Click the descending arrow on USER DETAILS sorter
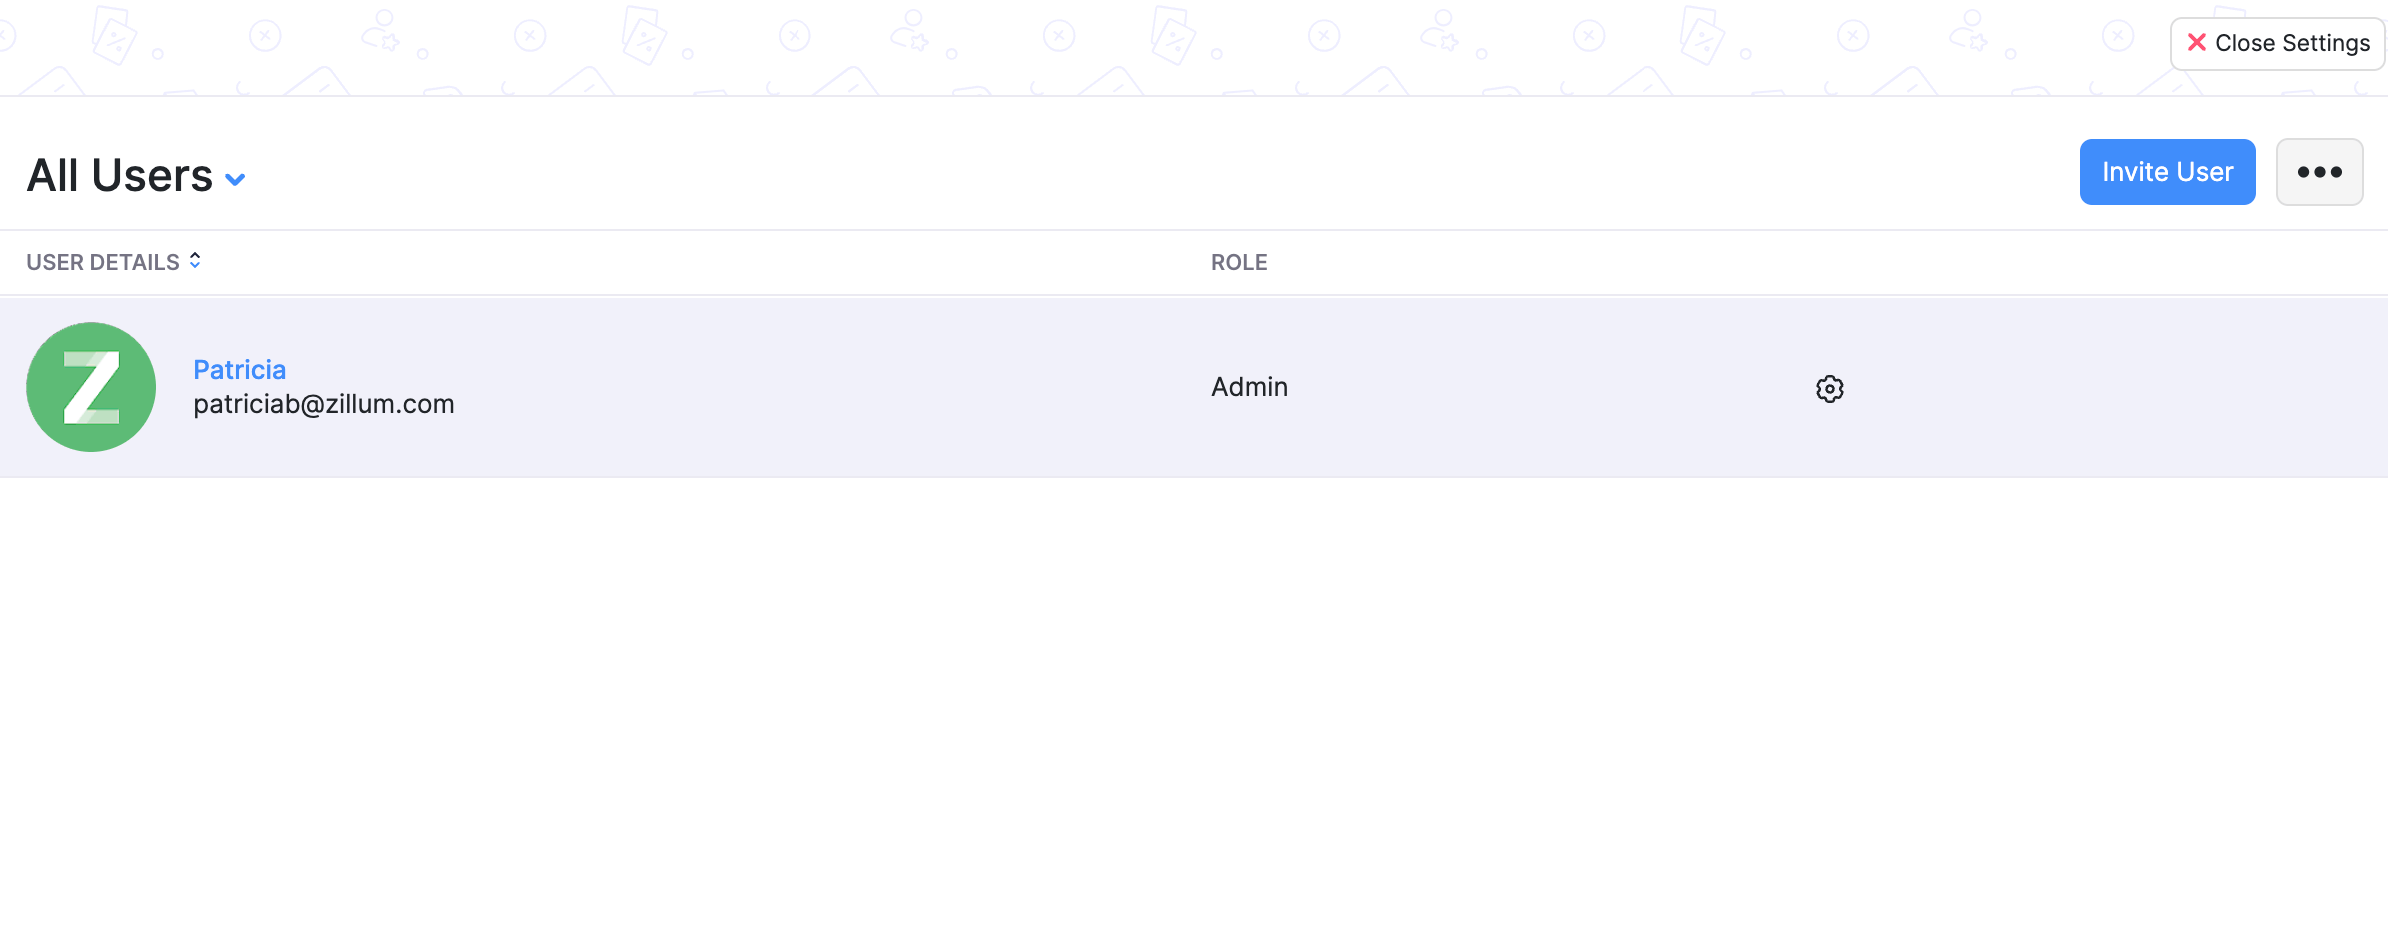The height and width of the screenshot is (937, 2388). (196, 266)
